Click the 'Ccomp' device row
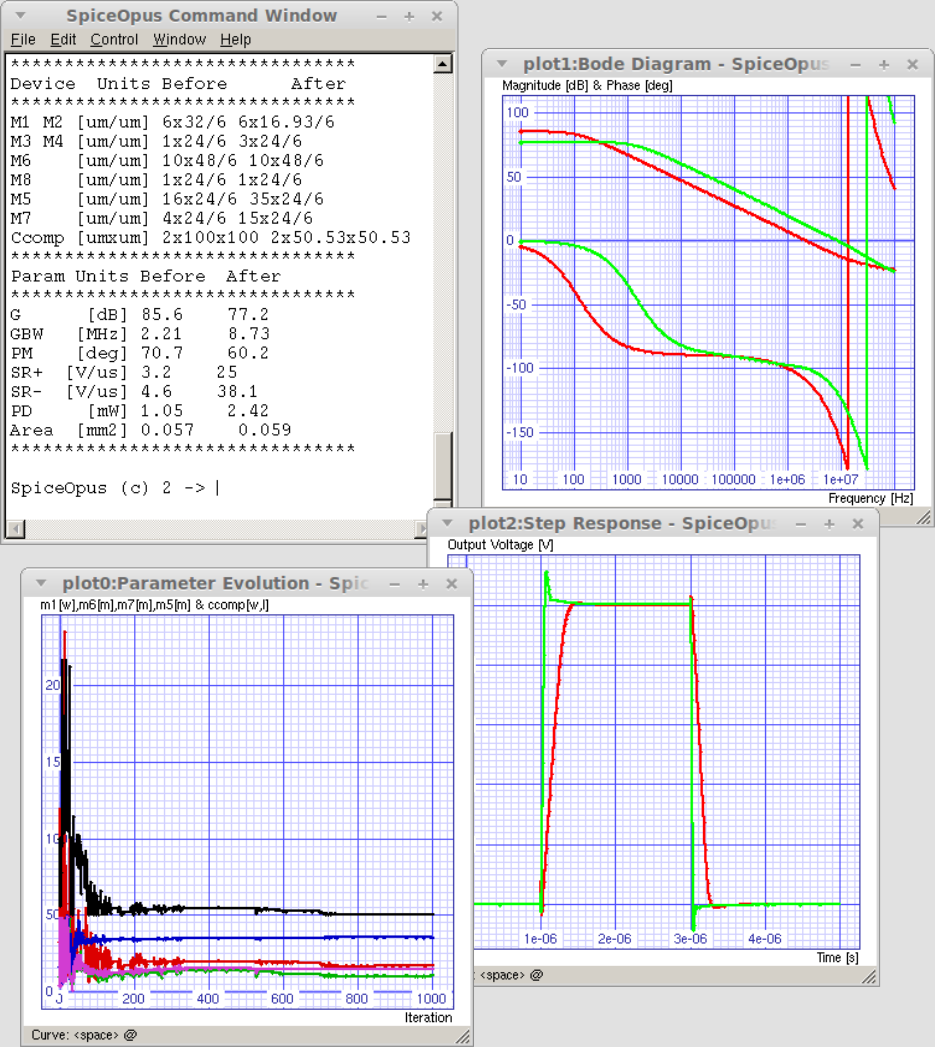 coord(210,238)
